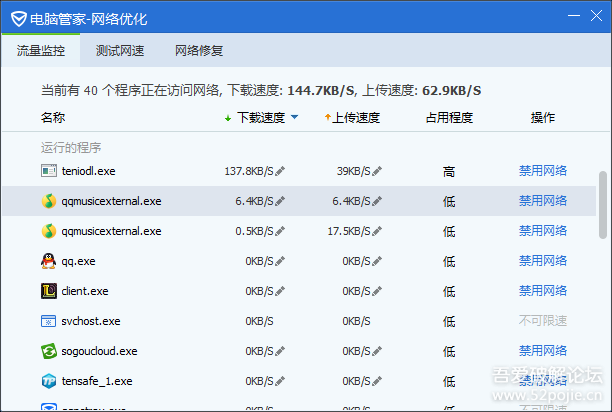Edit upload limit pencil for qq.exe
Screen dimensions: 612x412
[x=377, y=261]
